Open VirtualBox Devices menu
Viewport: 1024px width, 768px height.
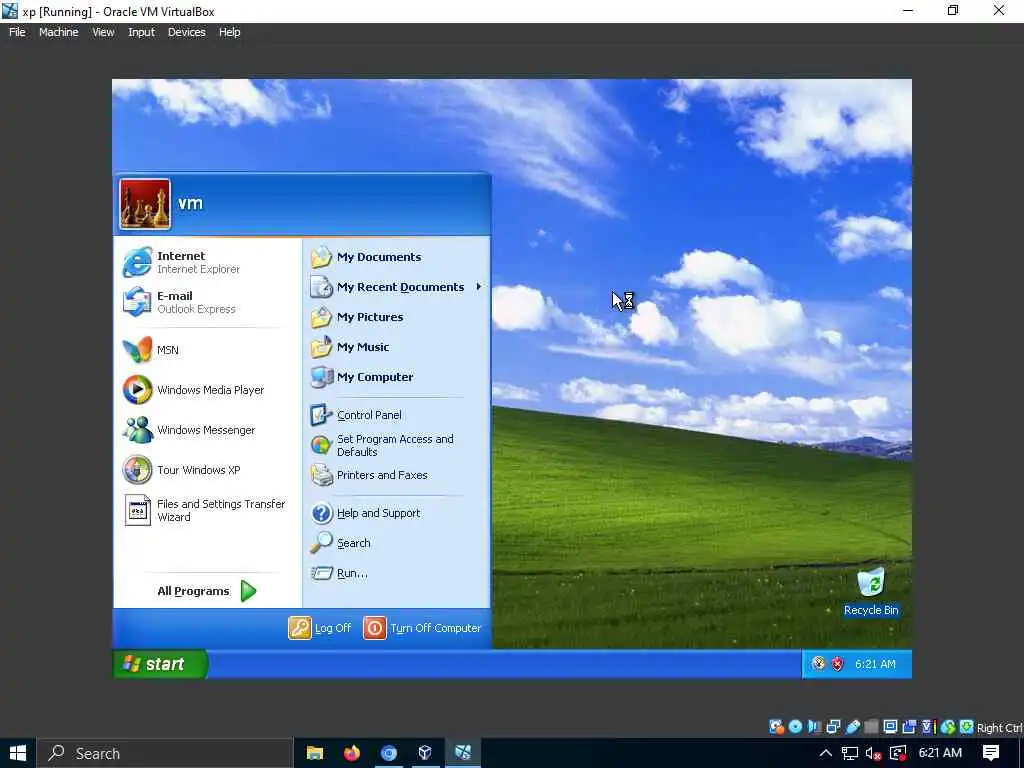(186, 32)
